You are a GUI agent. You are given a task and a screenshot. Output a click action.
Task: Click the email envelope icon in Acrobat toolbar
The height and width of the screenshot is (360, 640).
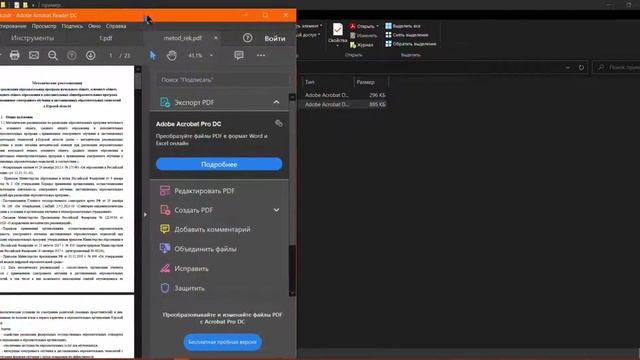pos(34,55)
